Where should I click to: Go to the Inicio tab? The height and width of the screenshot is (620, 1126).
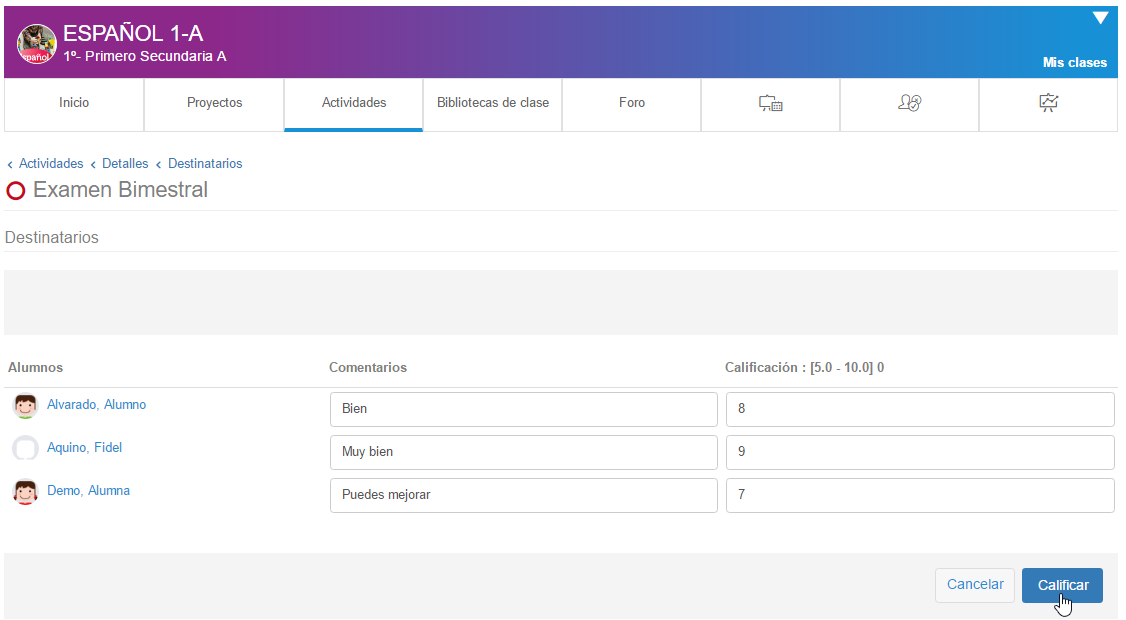click(x=74, y=103)
